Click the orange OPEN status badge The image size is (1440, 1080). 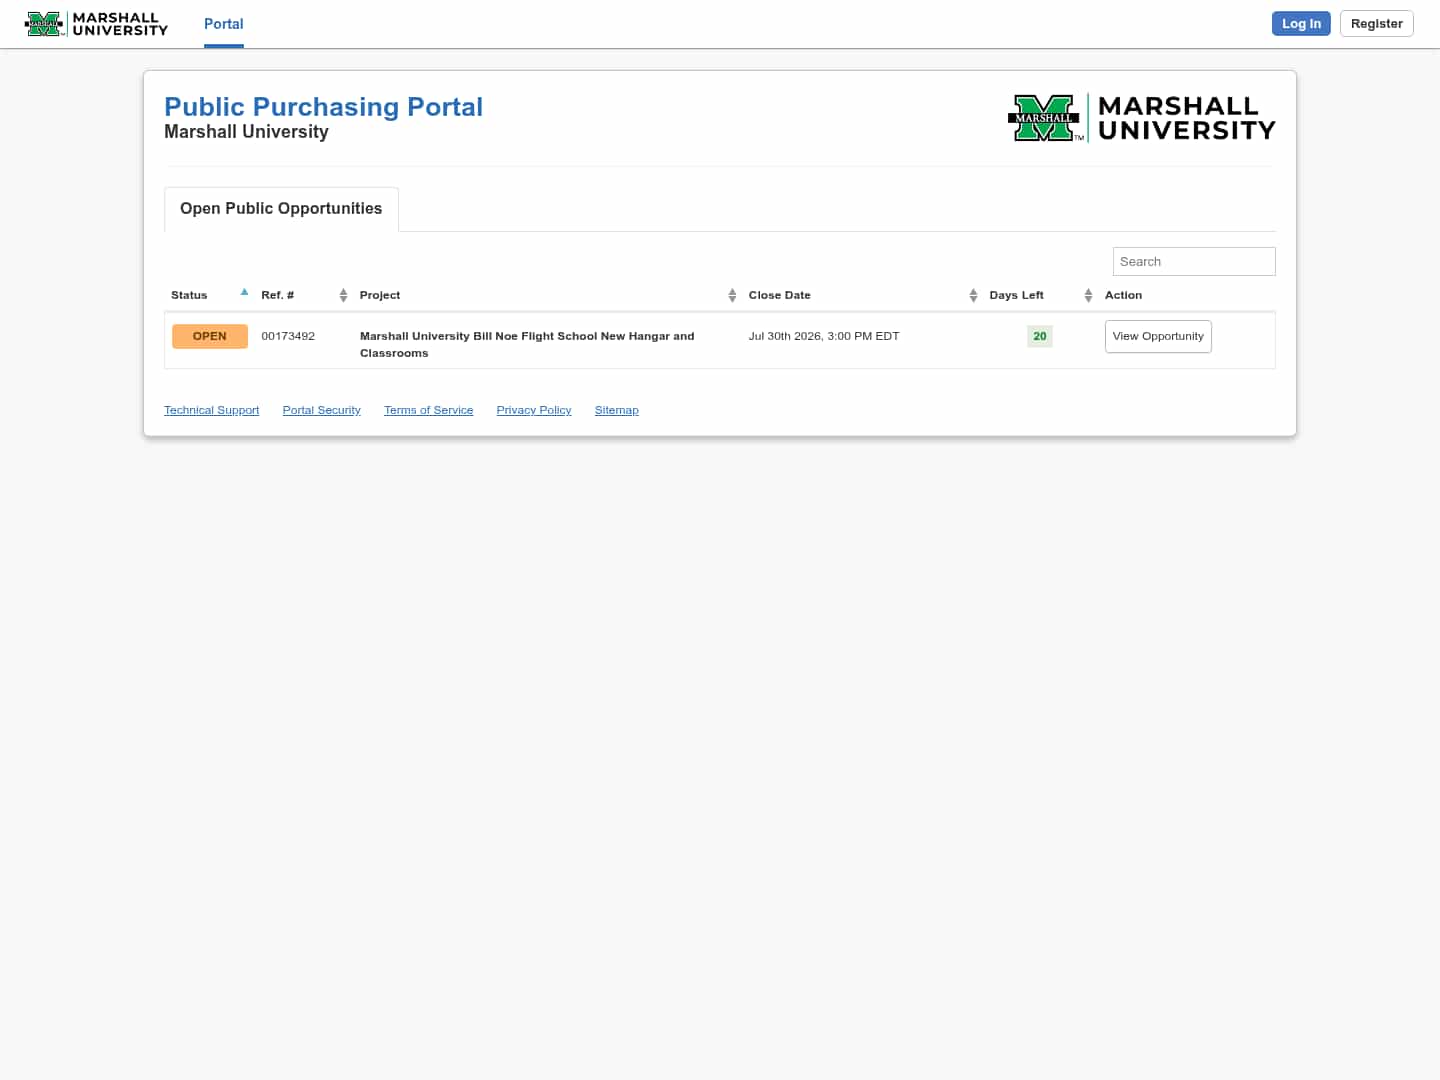210,336
